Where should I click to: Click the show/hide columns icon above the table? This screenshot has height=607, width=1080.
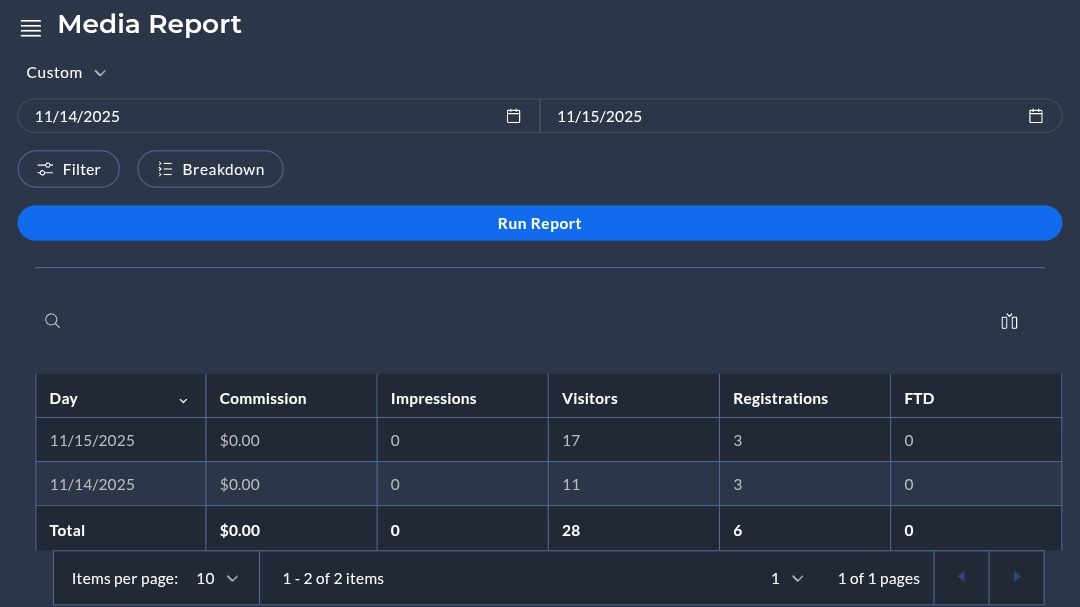pos(1009,321)
